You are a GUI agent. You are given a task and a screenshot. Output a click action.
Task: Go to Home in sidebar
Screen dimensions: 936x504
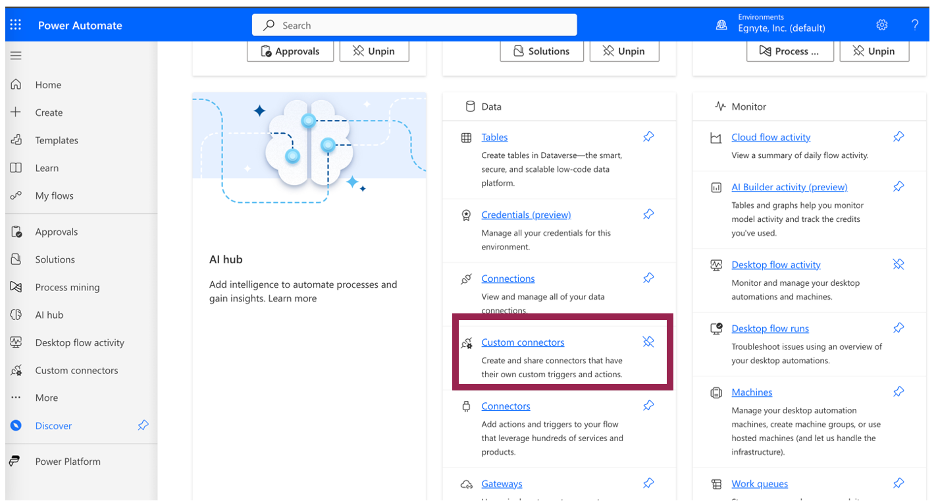(x=48, y=85)
